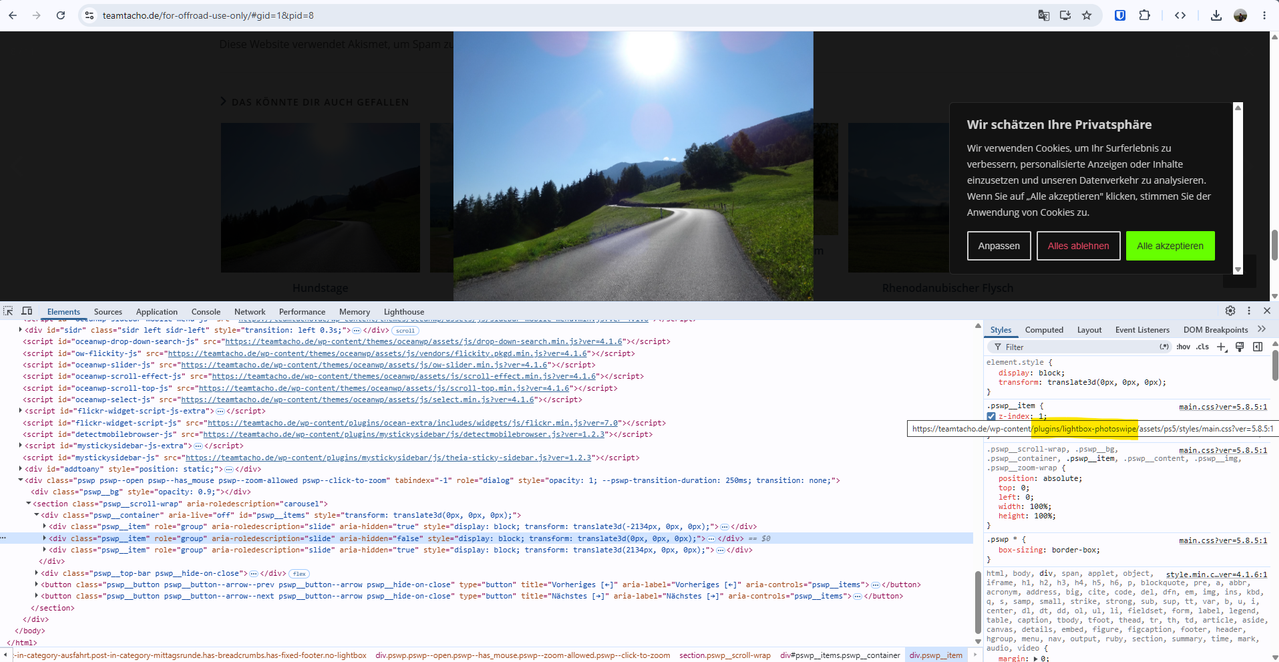Go back in browser history
This screenshot has width=1279, height=662.
pyautogui.click(x=11, y=16)
